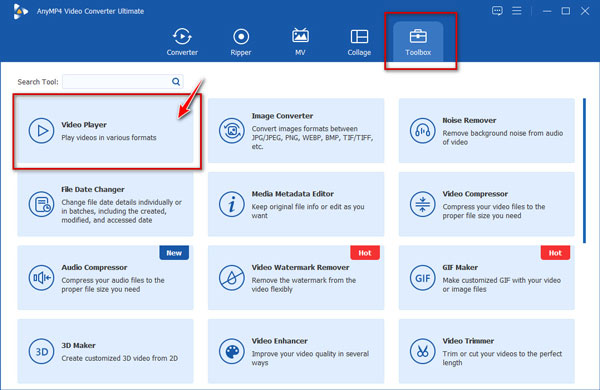This screenshot has width=600, height=390.
Task: Click the 3D Maker icon
Action: [x=41, y=351]
